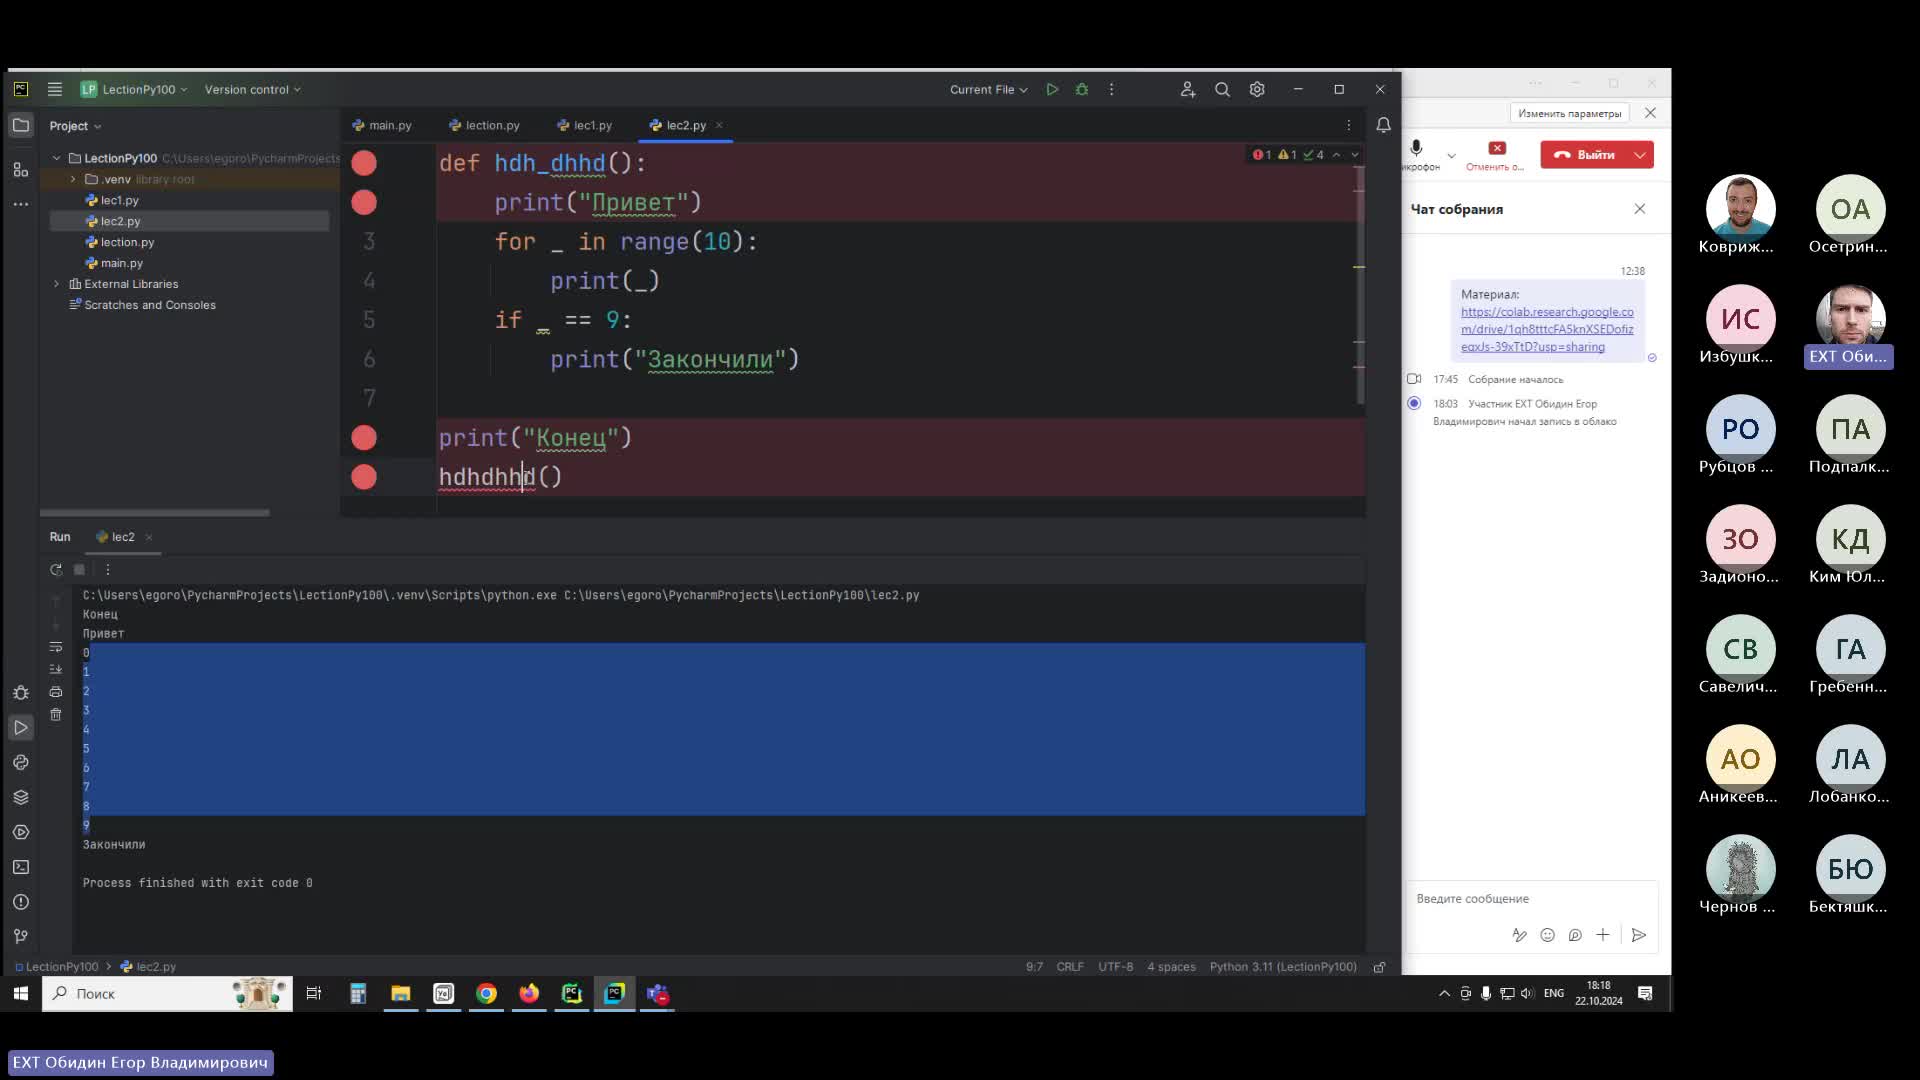This screenshot has height=1080, width=1920.
Task: Open more actions menu beside the debug button
Action: pyautogui.click(x=1111, y=89)
